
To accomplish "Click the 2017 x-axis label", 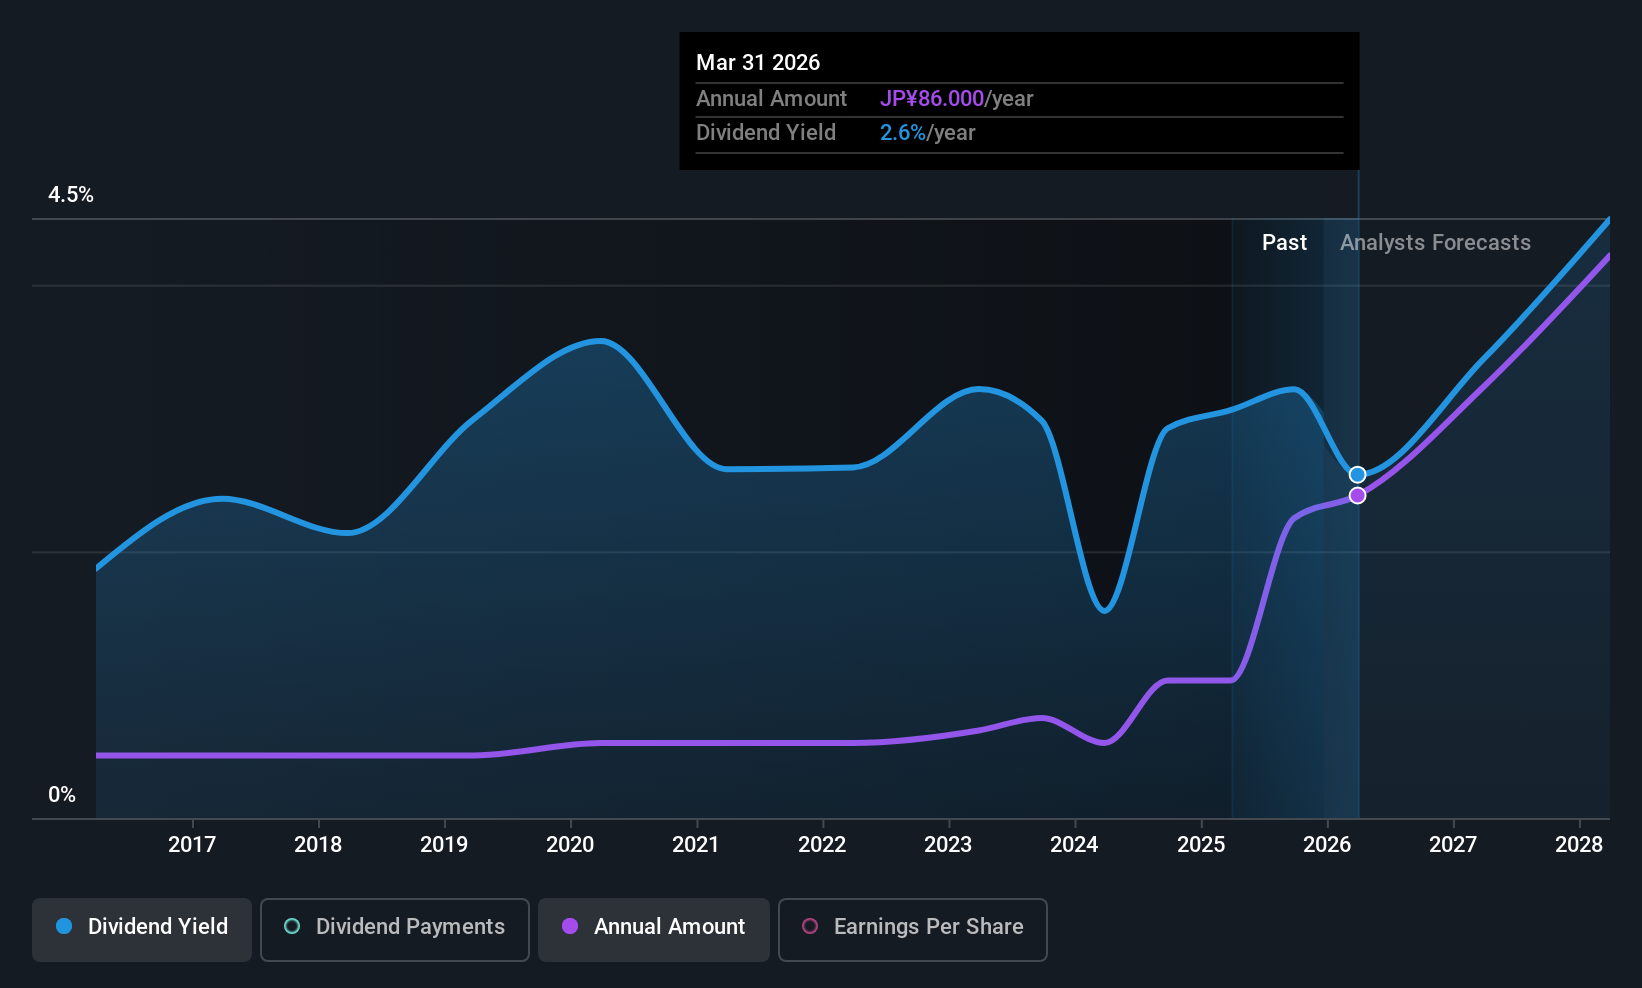I will coord(192,844).
